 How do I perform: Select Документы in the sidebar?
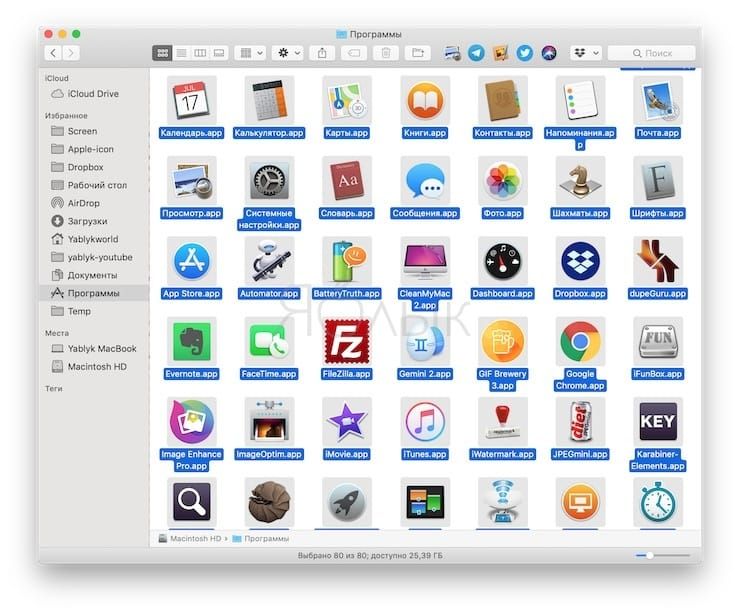(x=94, y=275)
